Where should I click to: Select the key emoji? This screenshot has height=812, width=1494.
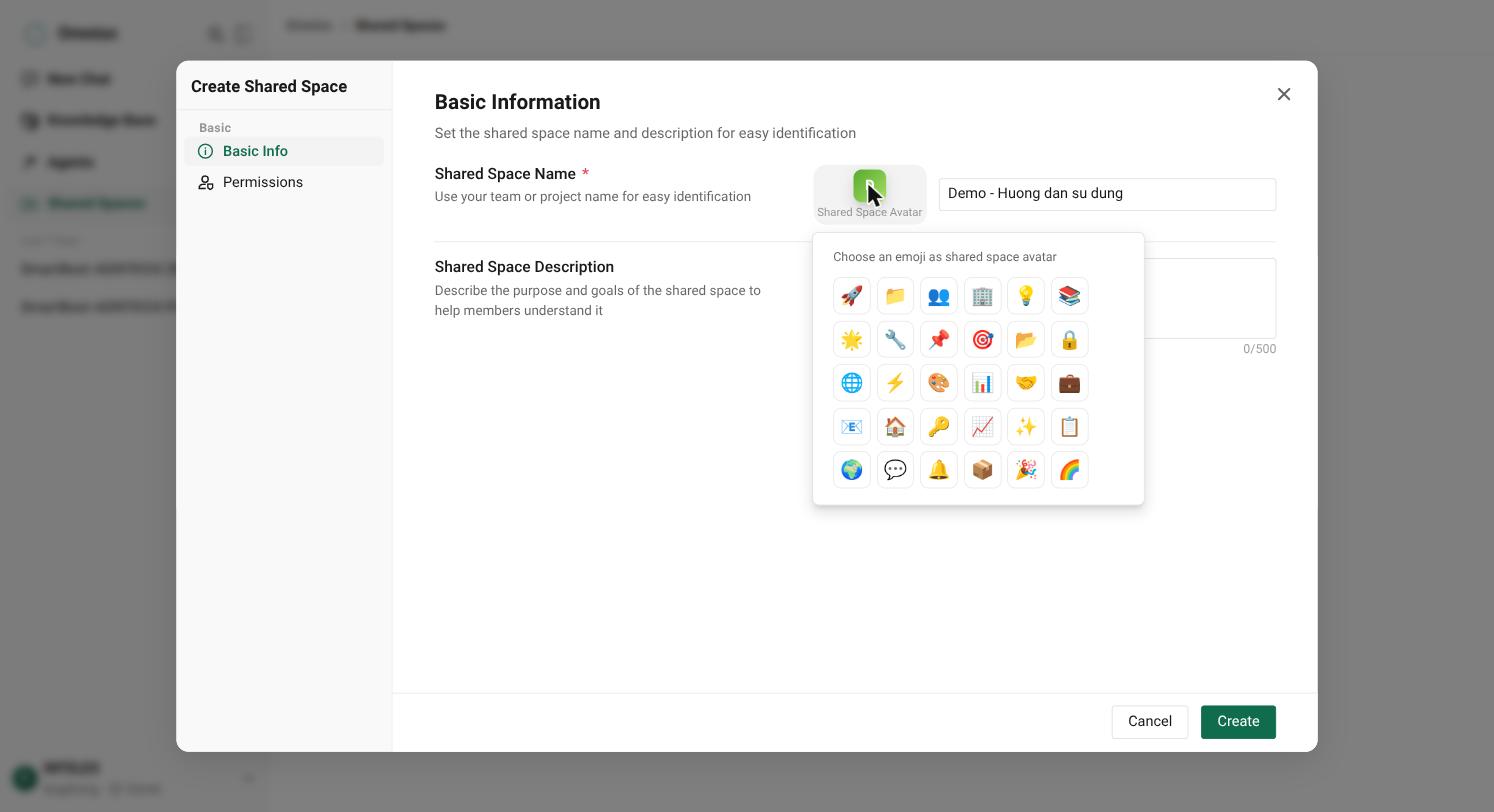point(939,427)
